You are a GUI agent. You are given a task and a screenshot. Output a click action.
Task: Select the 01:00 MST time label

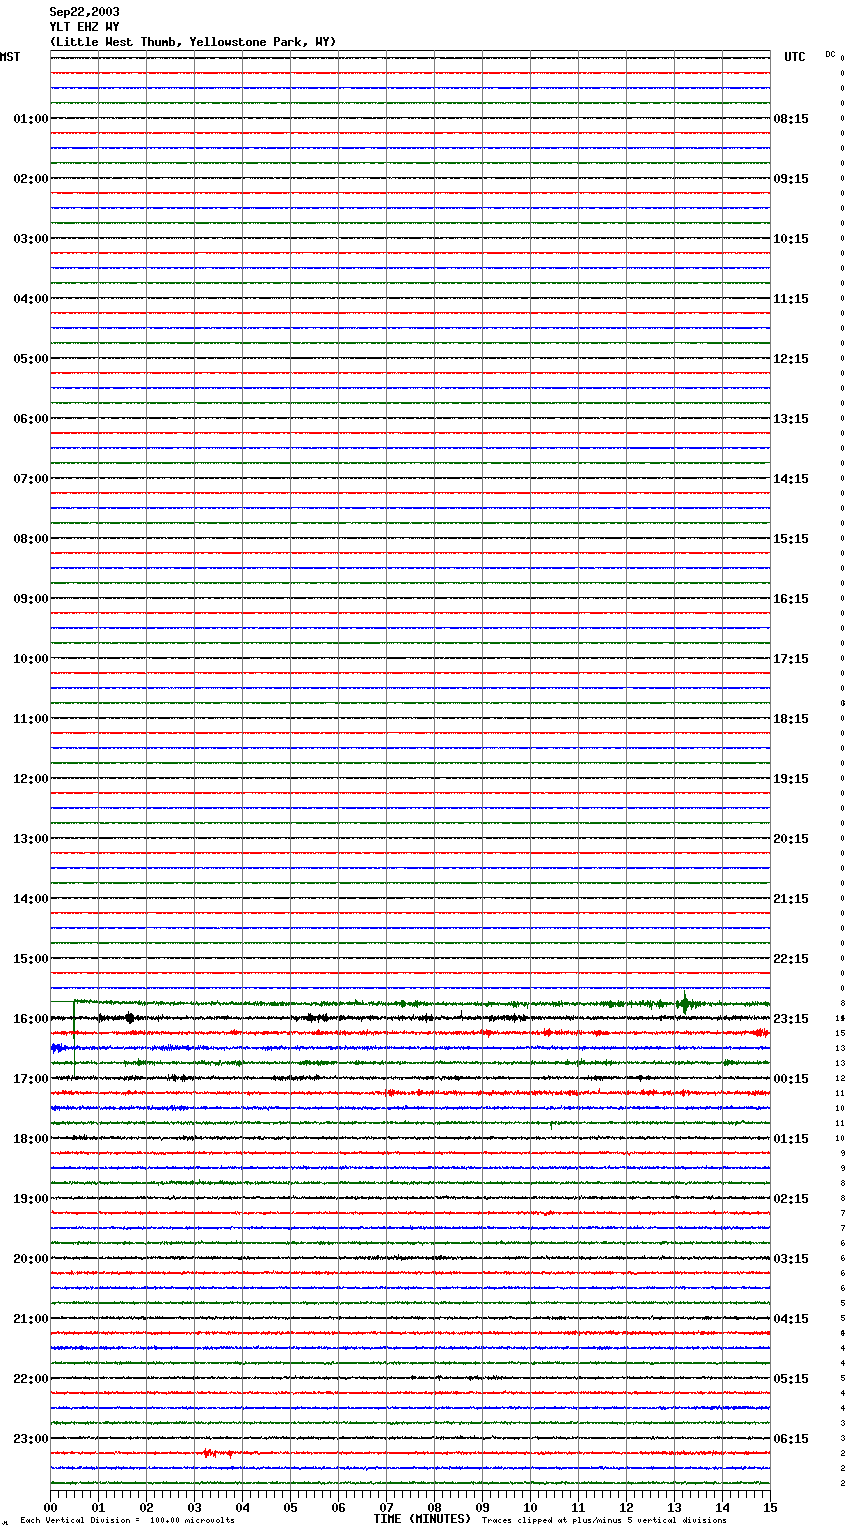[x=31, y=119]
